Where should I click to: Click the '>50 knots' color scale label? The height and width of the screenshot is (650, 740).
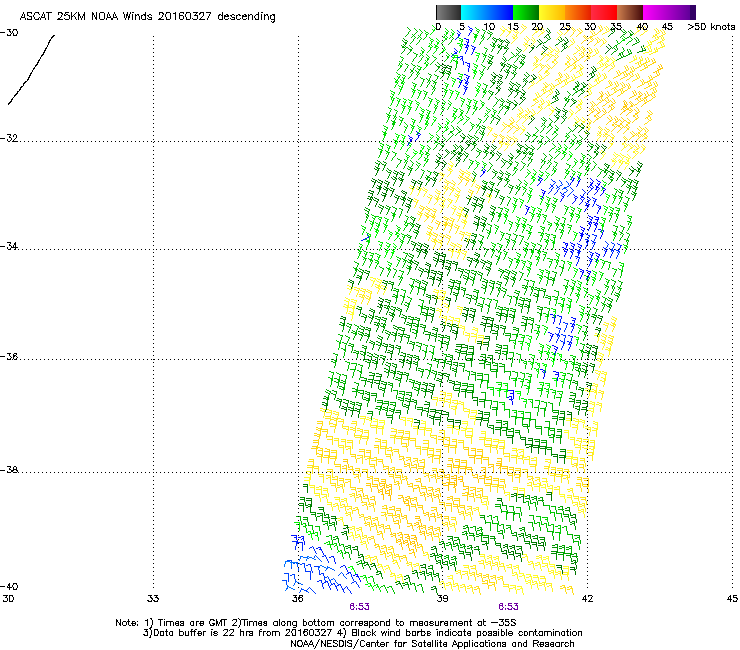[x=711, y=27]
